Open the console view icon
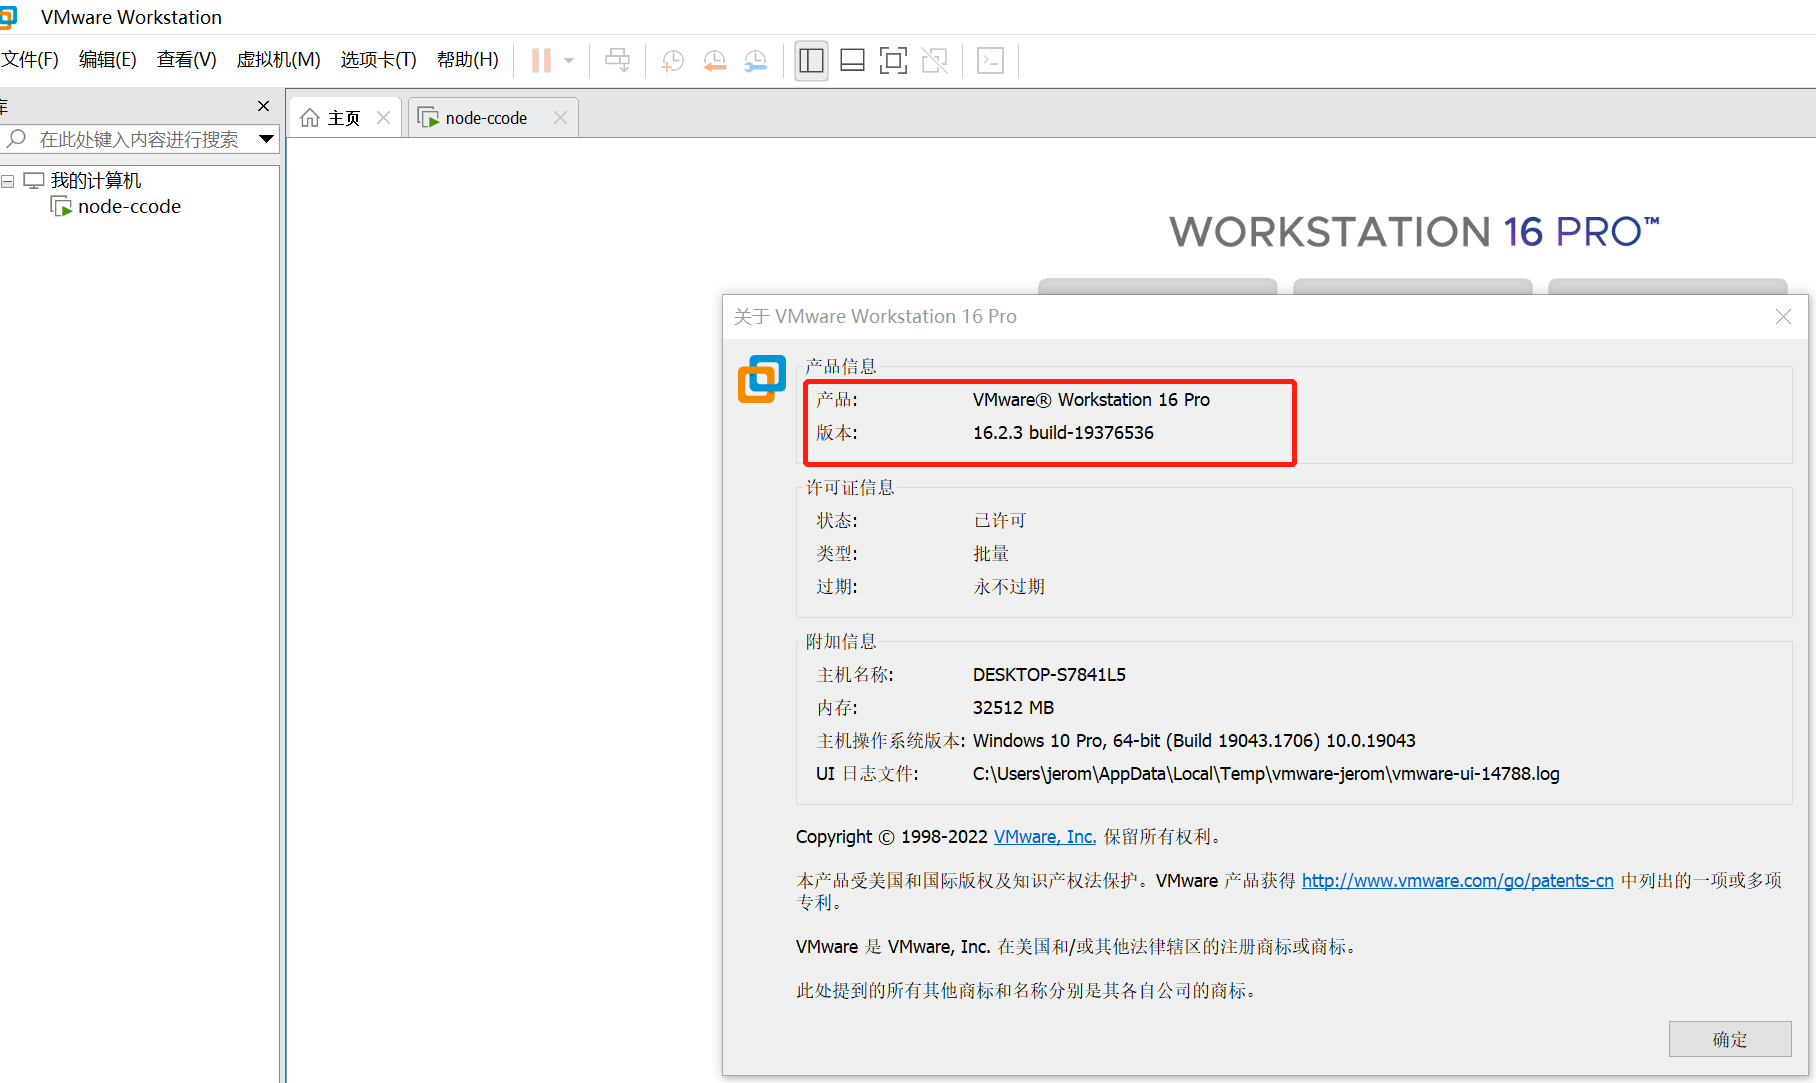The width and height of the screenshot is (1816, 1083). click(990, 61)
